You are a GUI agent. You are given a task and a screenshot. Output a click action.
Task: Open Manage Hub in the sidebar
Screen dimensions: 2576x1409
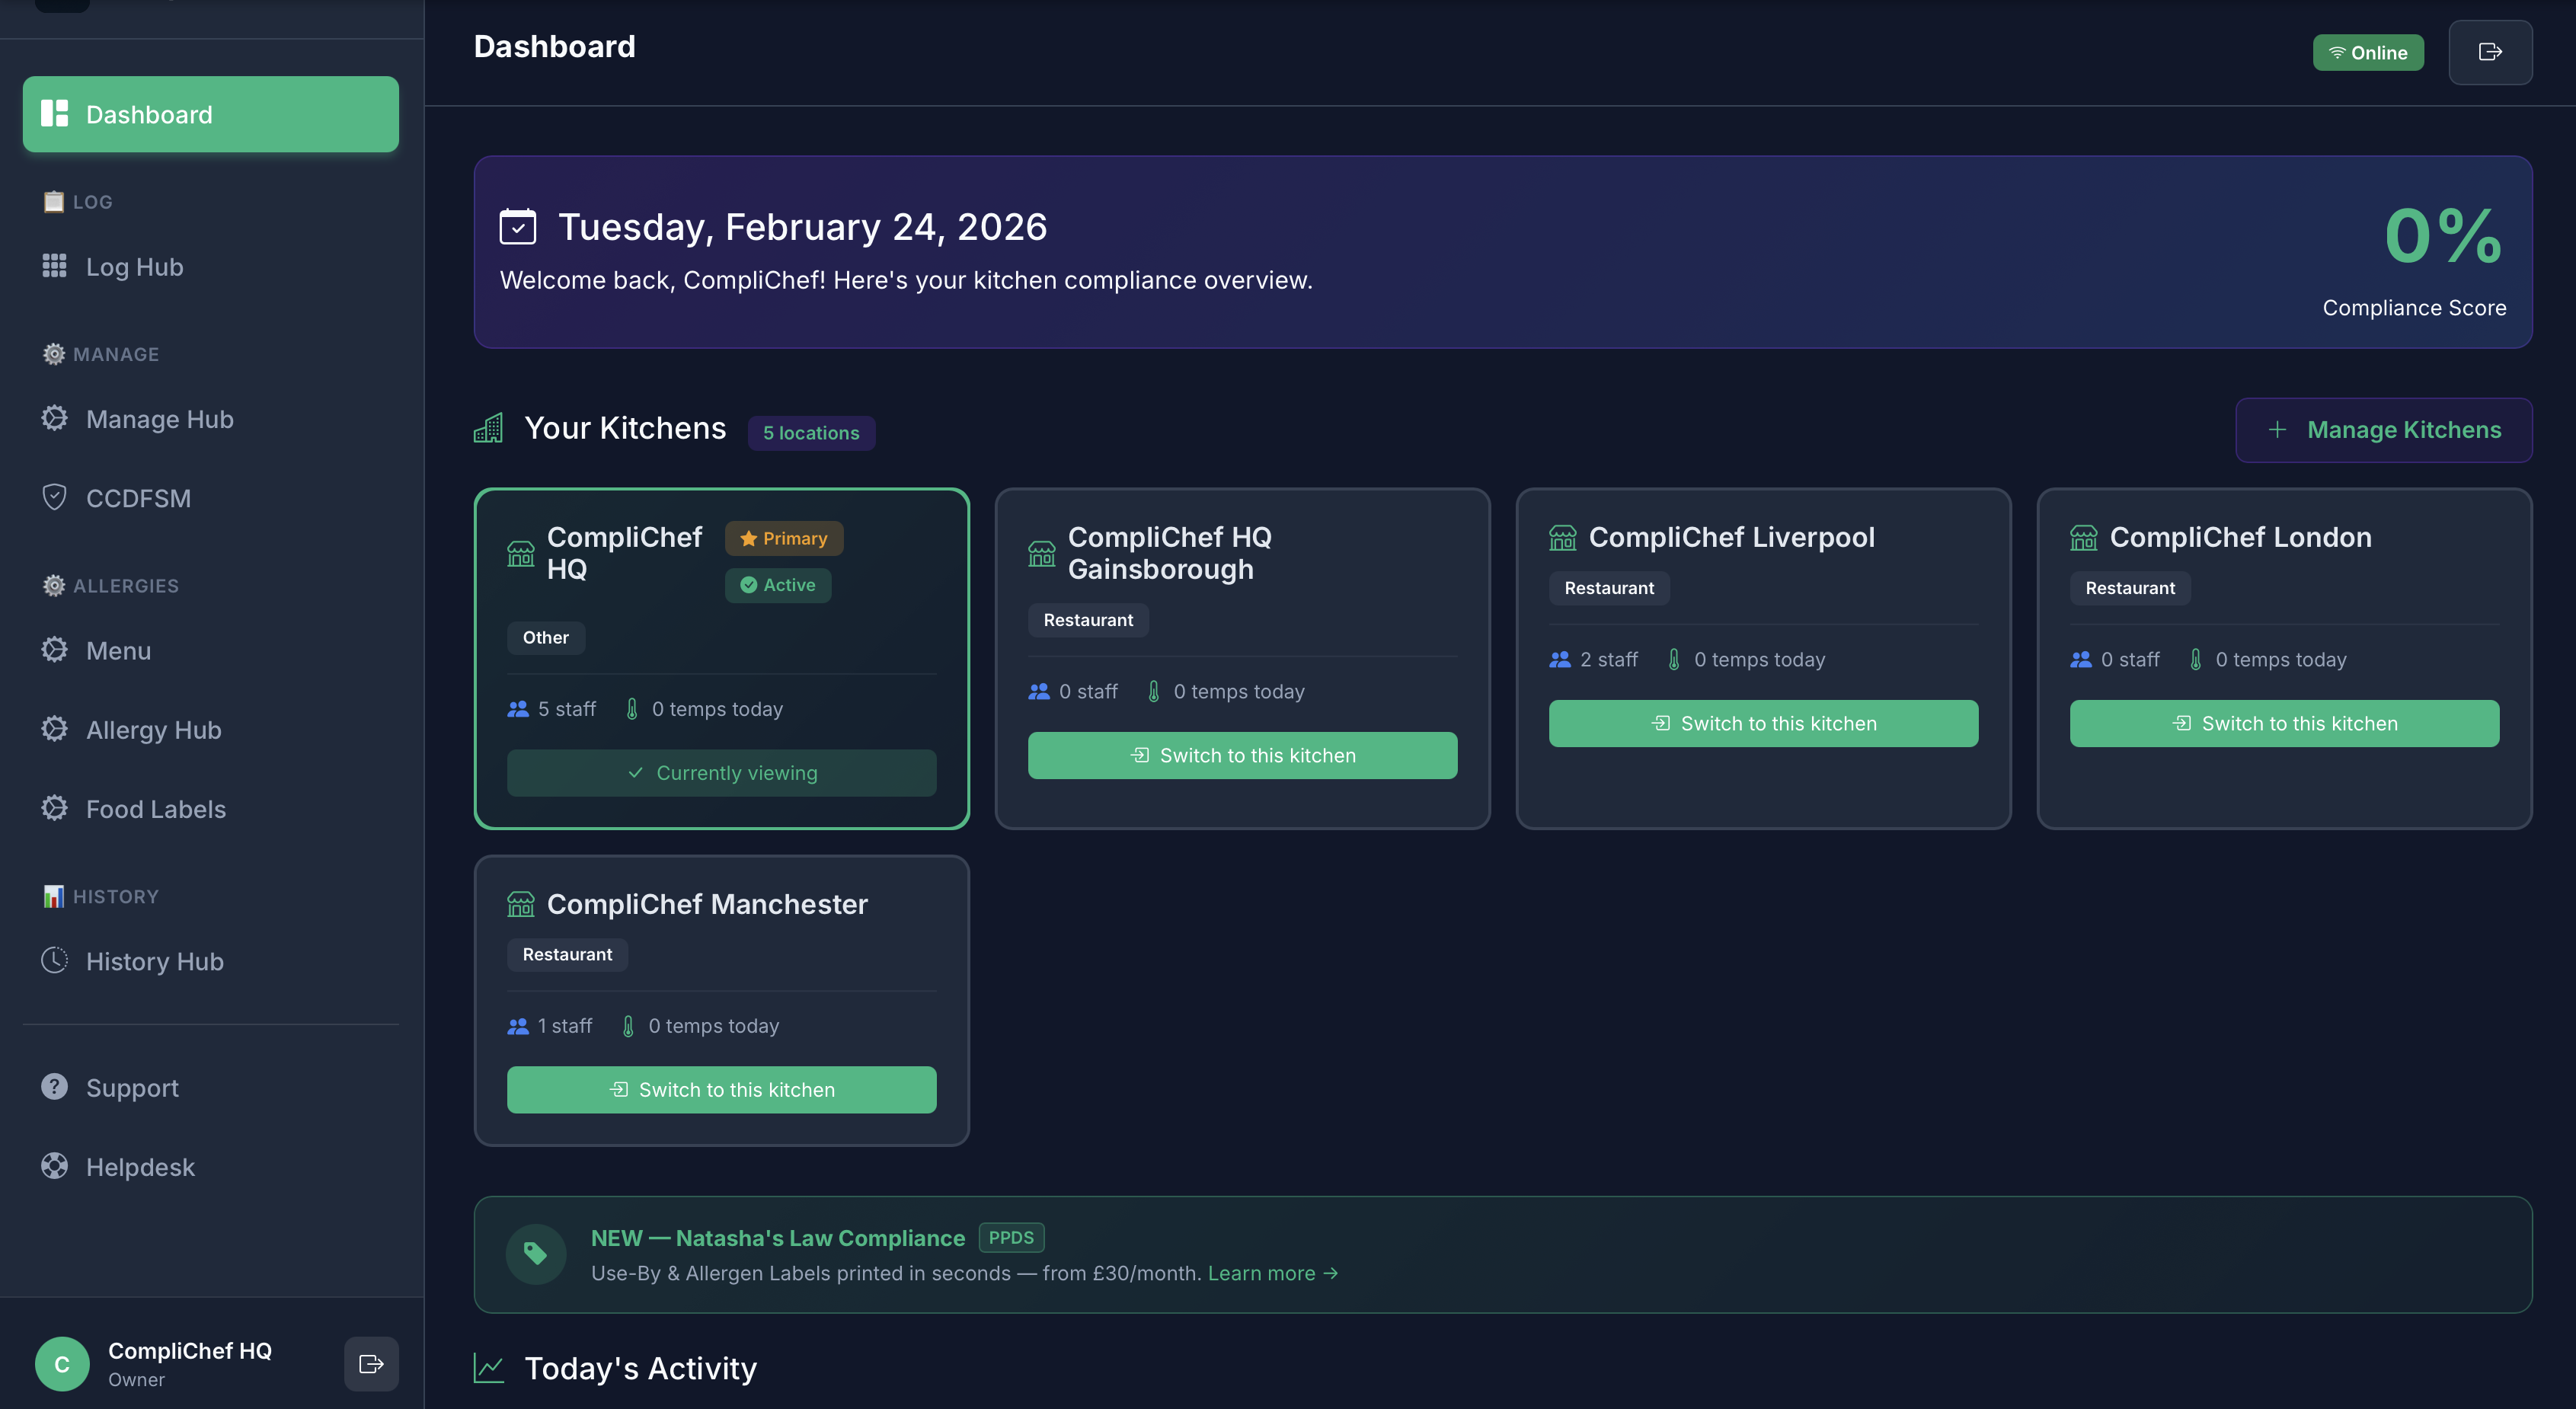pos(159,419)
